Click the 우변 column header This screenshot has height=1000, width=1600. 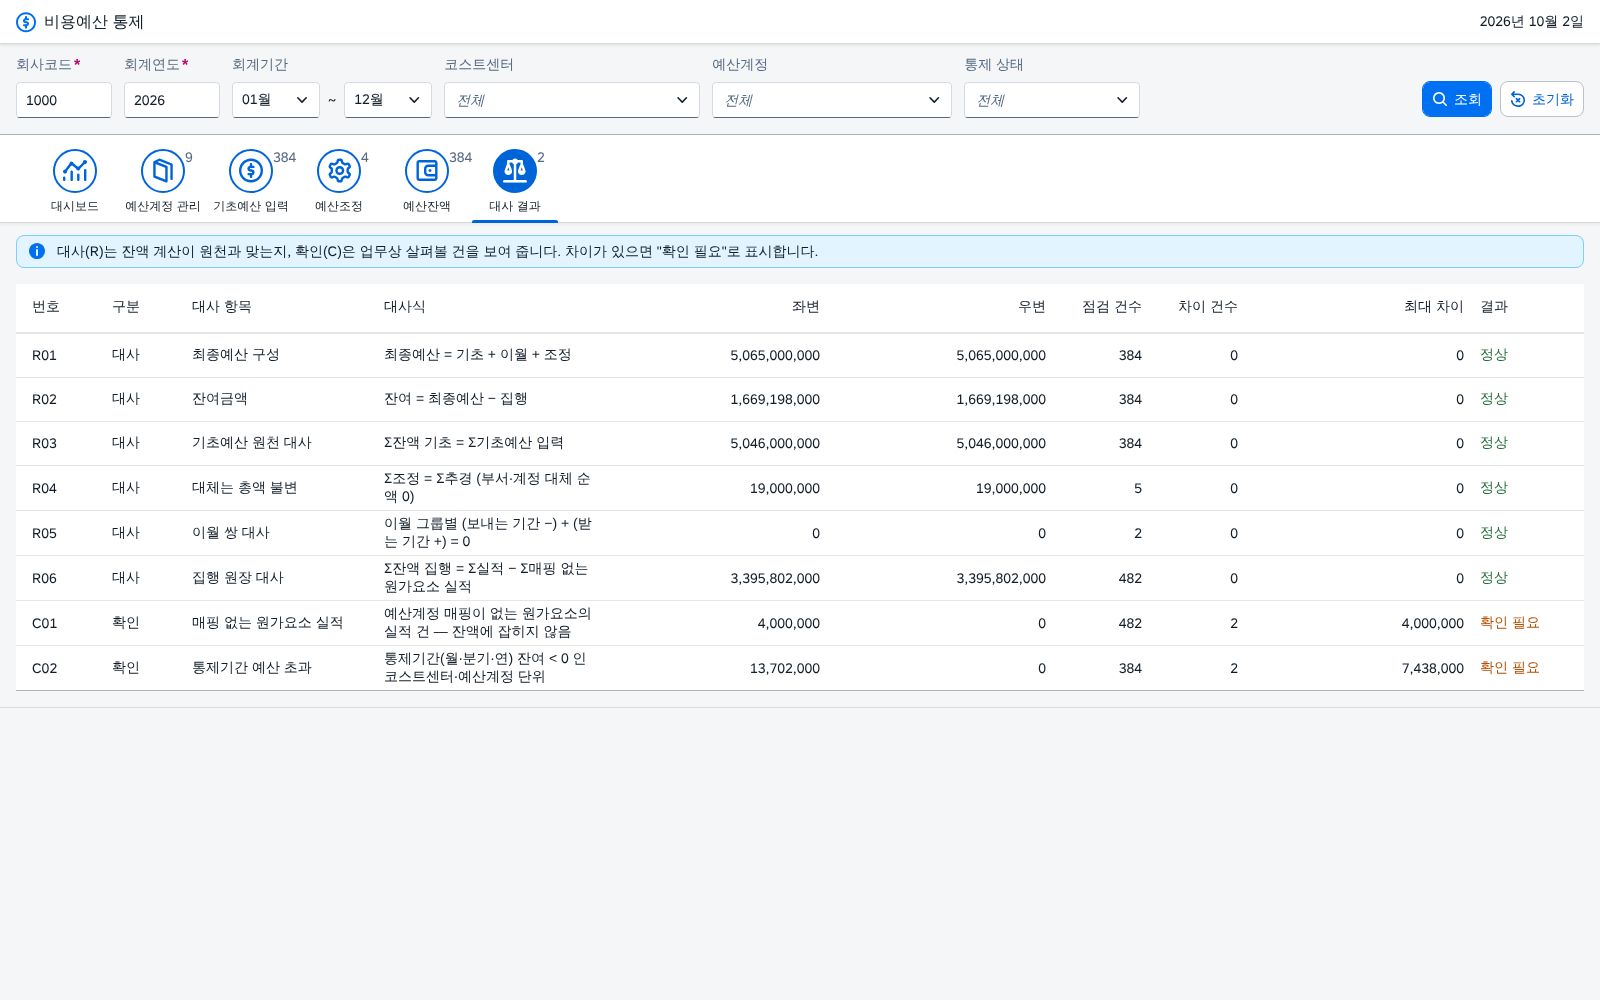tap(1032, 307)
